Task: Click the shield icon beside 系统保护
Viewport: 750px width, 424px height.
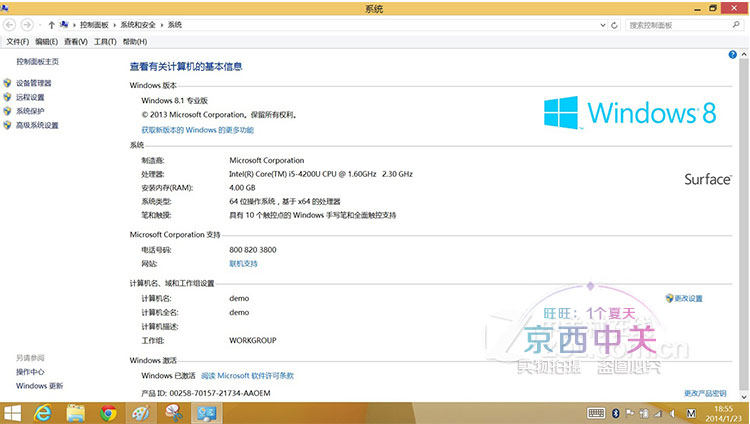Action: 7,111
